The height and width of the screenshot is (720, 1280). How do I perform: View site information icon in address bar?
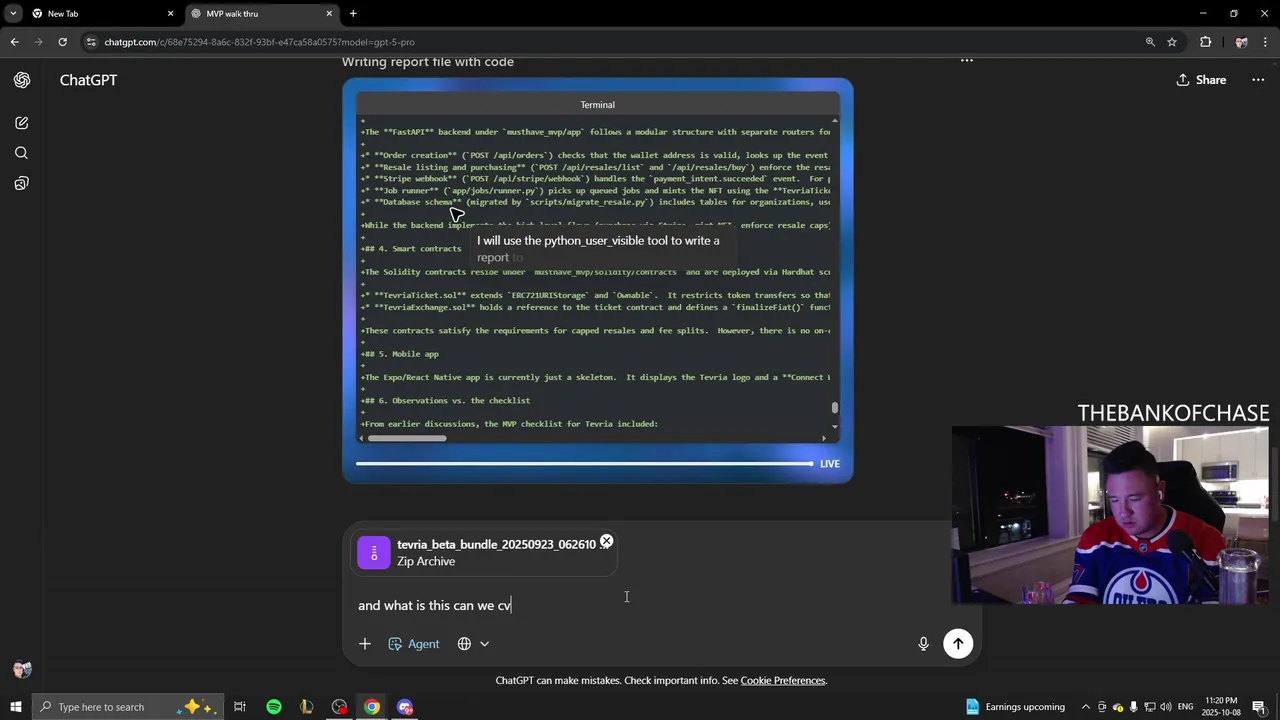click(91, 42)
